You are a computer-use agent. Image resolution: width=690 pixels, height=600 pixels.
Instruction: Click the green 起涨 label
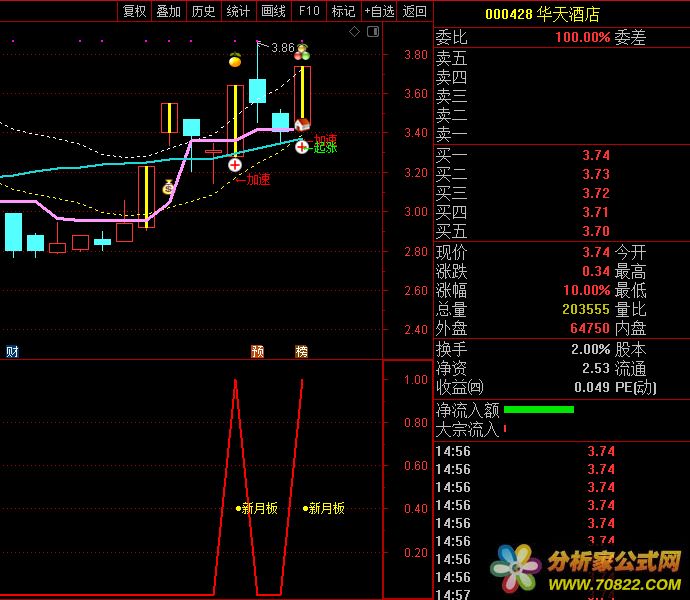pos(325,147)
